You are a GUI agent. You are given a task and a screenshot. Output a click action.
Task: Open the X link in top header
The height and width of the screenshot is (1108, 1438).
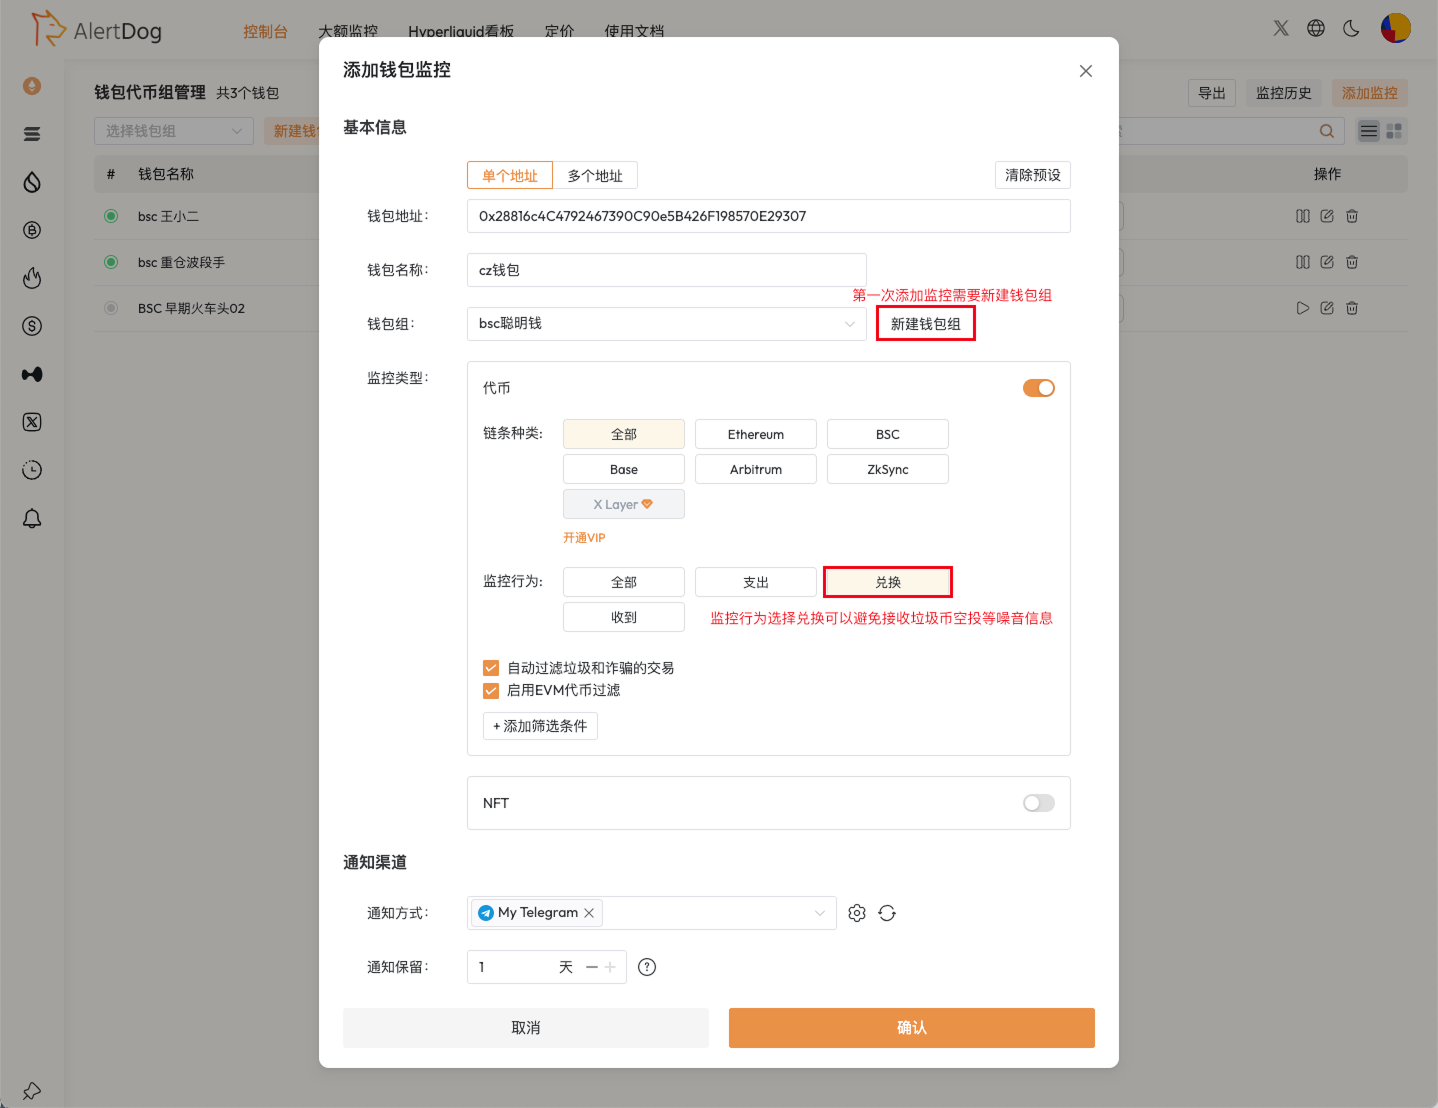point(1281,28)
